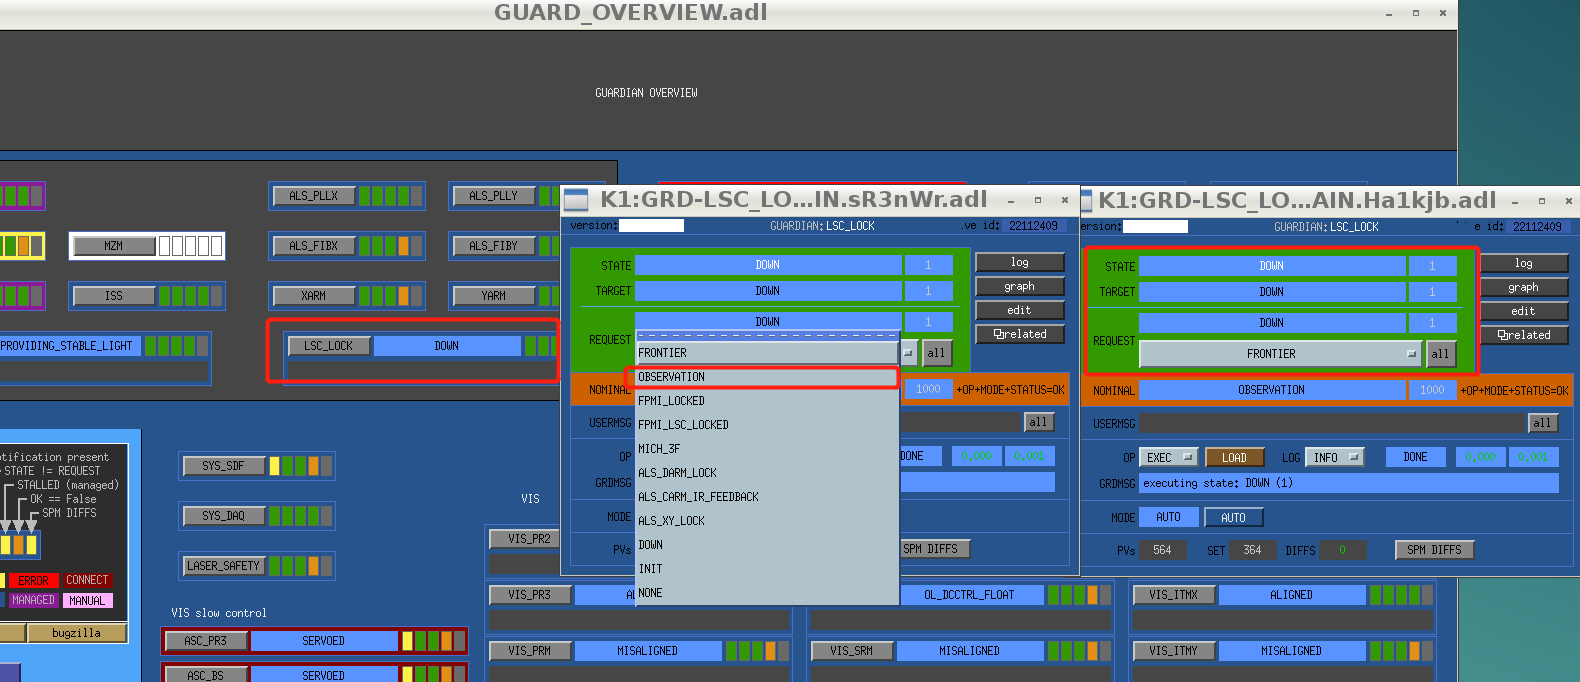This screenshot has height=682, width=1580.
Task: Toggle the second AUTO mode button in right window
Action: click(x=1233, y=517)
